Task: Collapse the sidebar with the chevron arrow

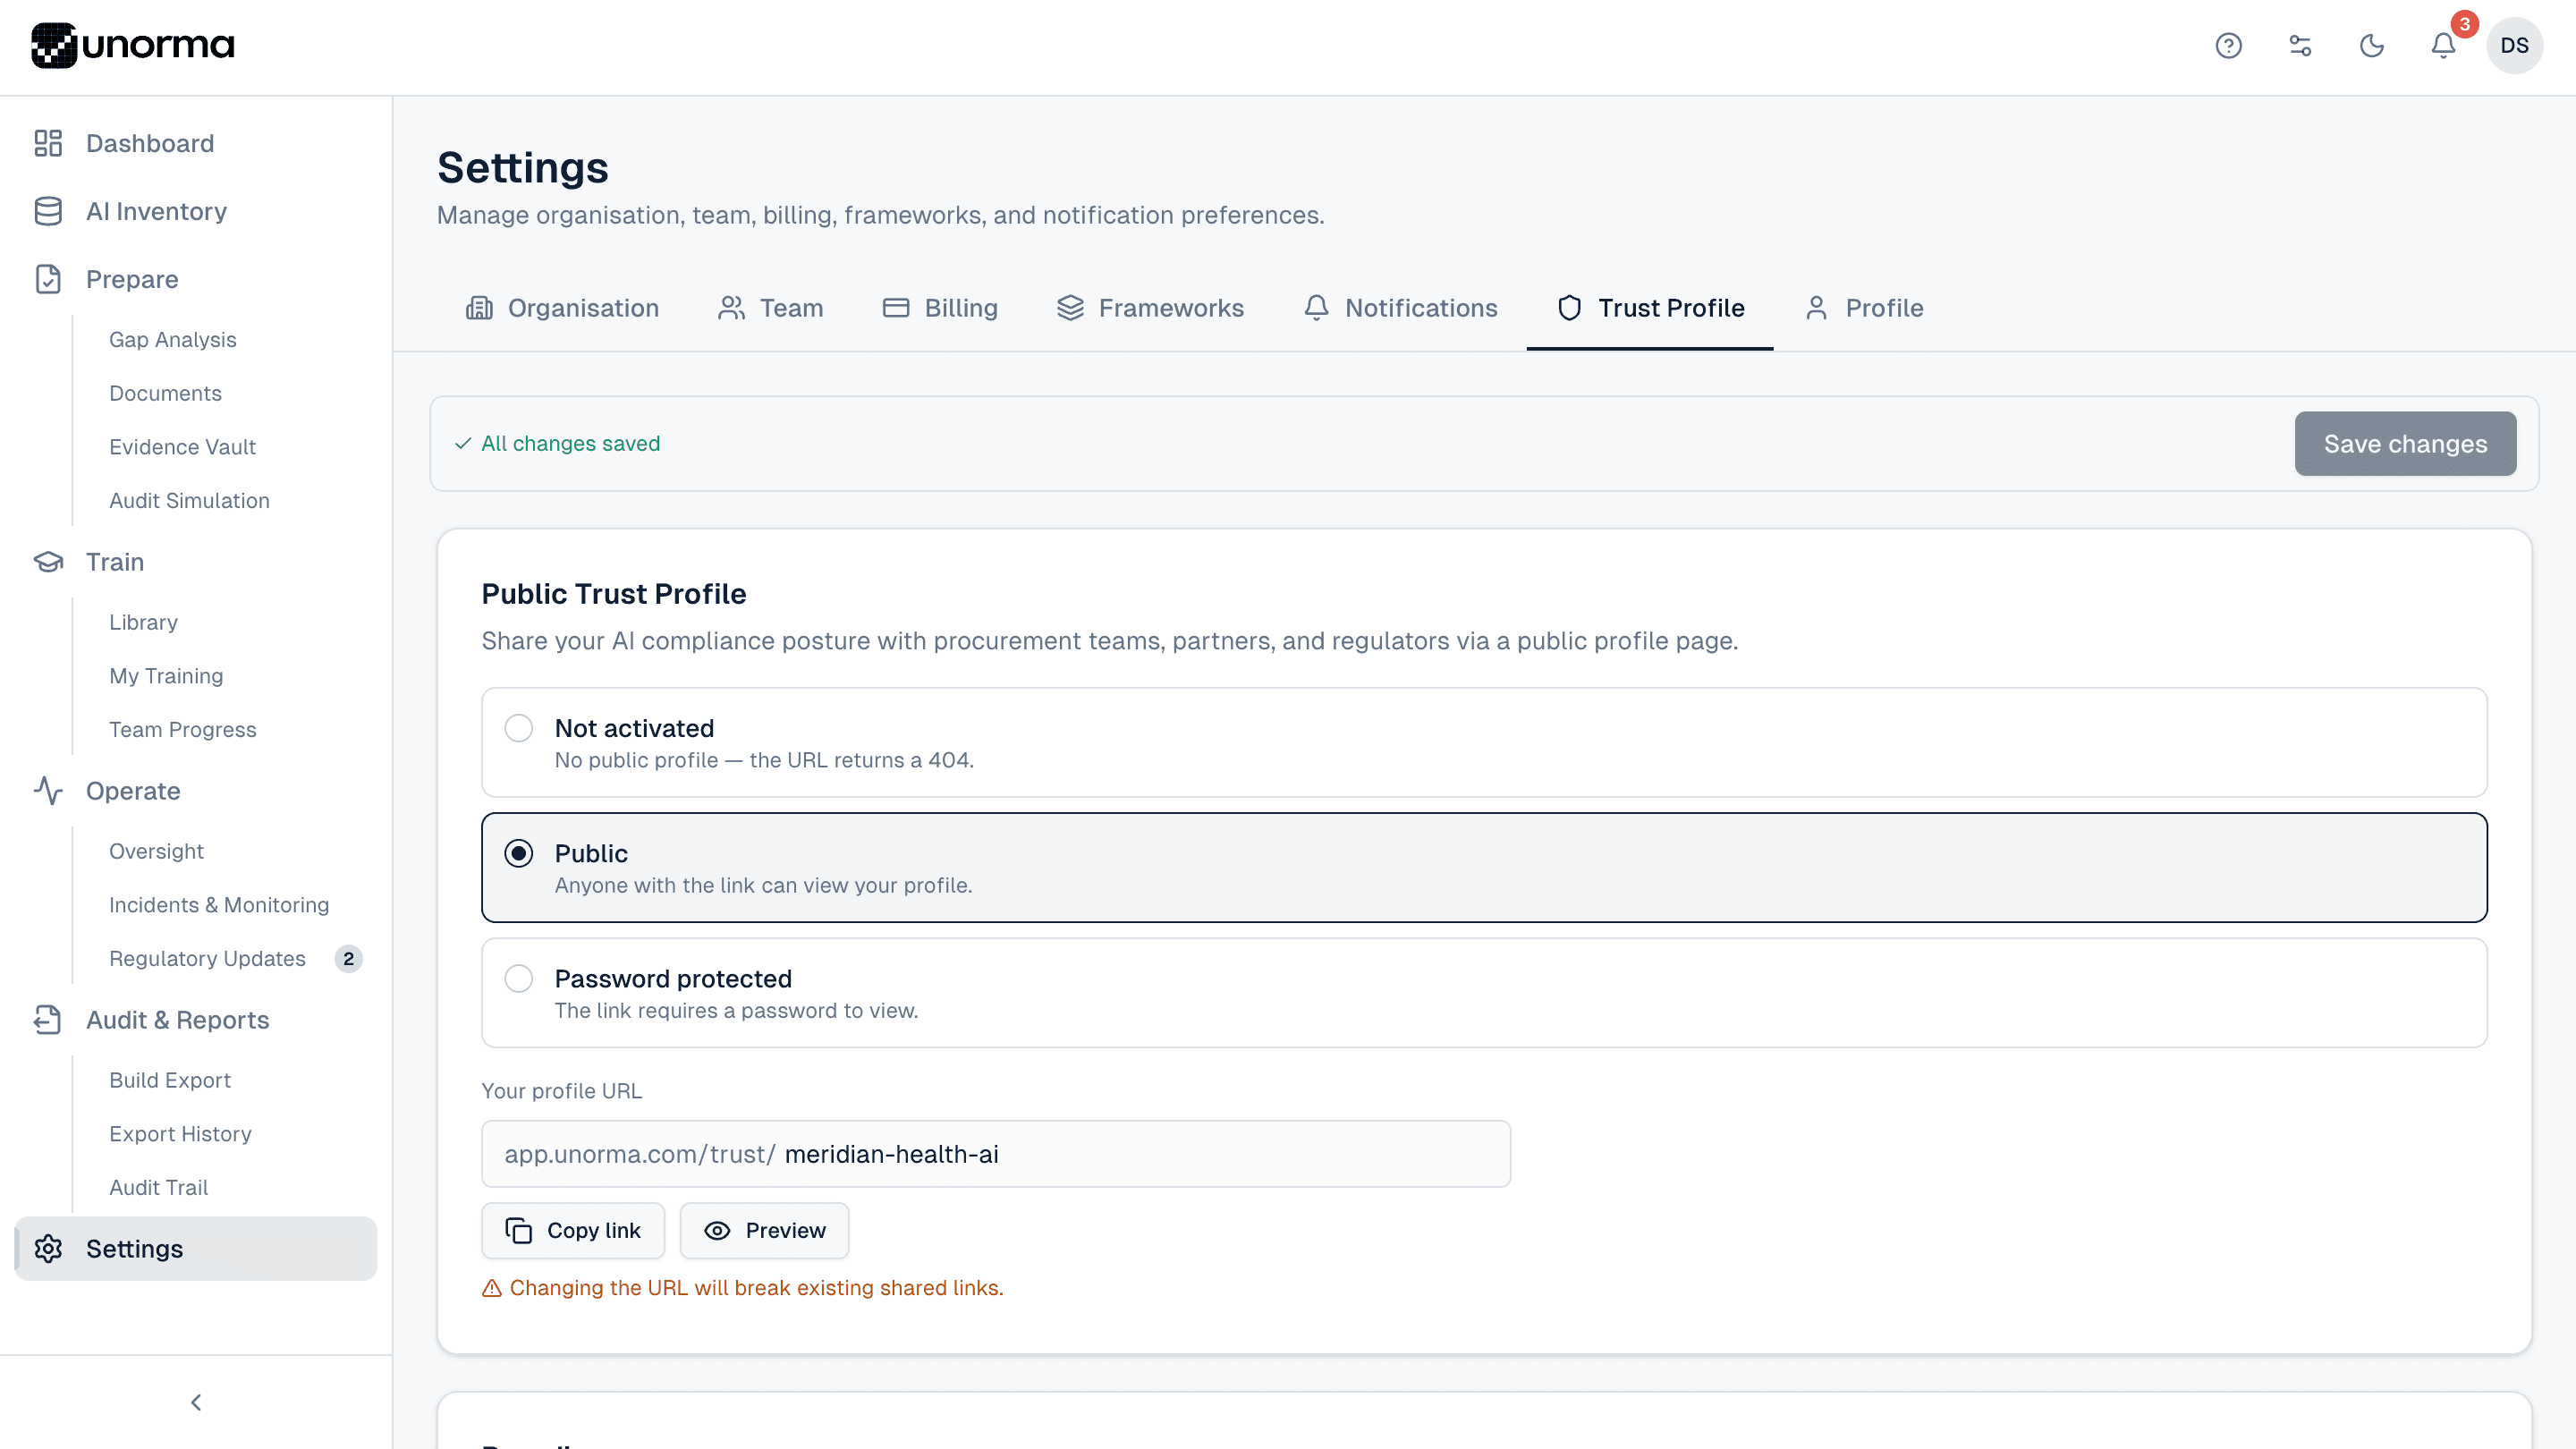Action: click(196, 1402)
